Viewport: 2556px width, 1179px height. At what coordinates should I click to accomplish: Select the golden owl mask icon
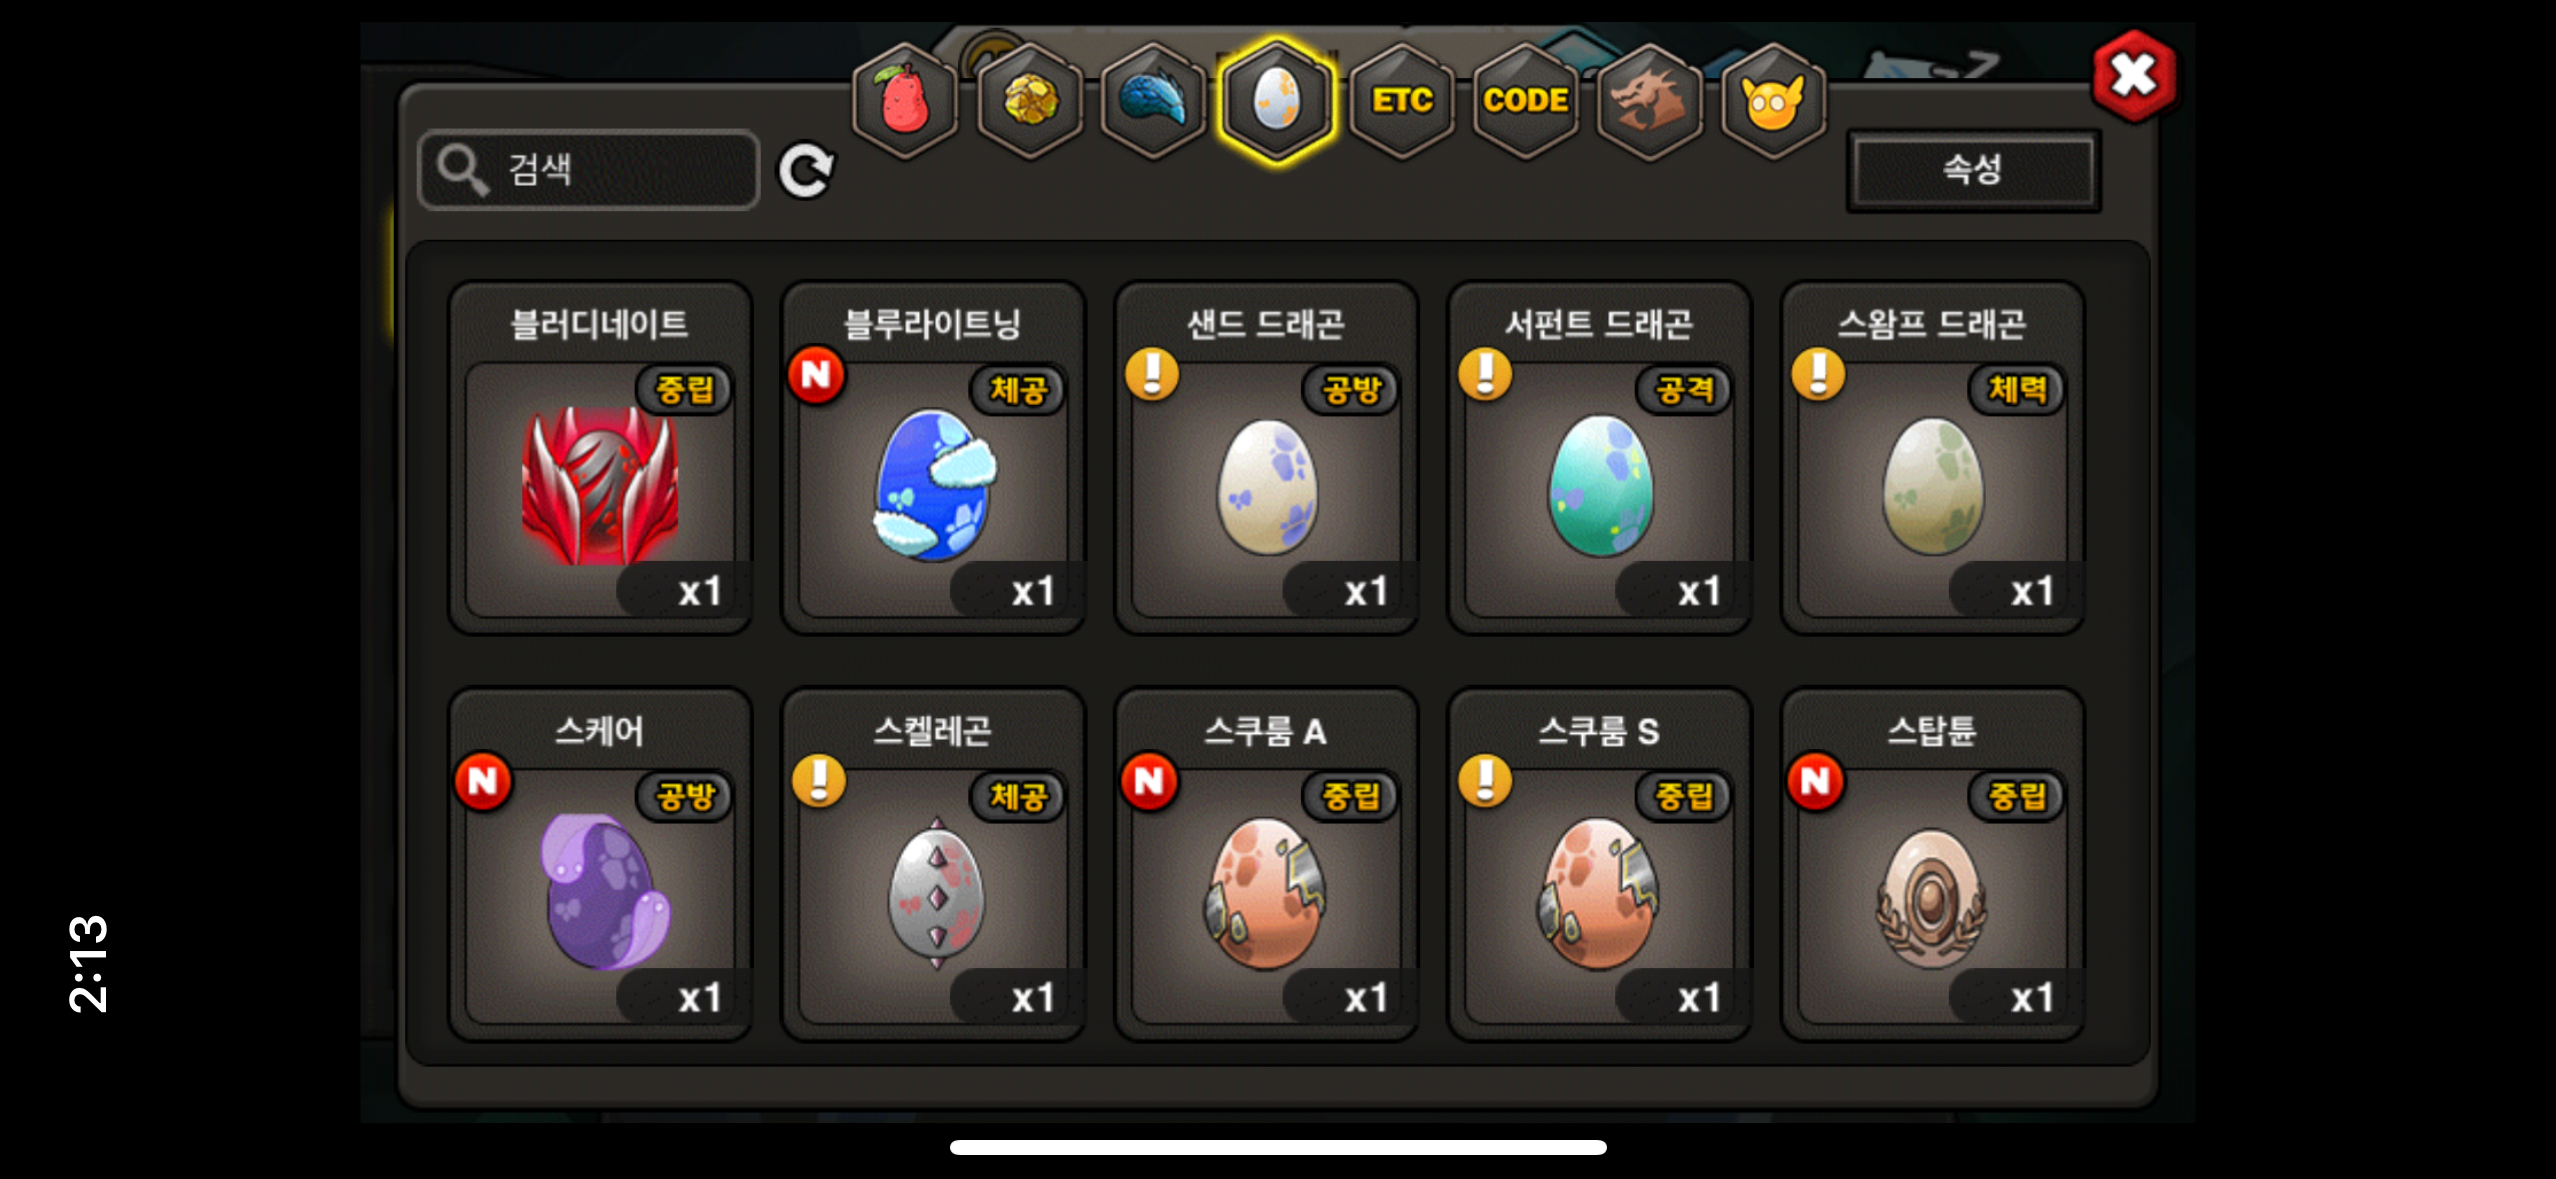click(x=1773, y=100)
